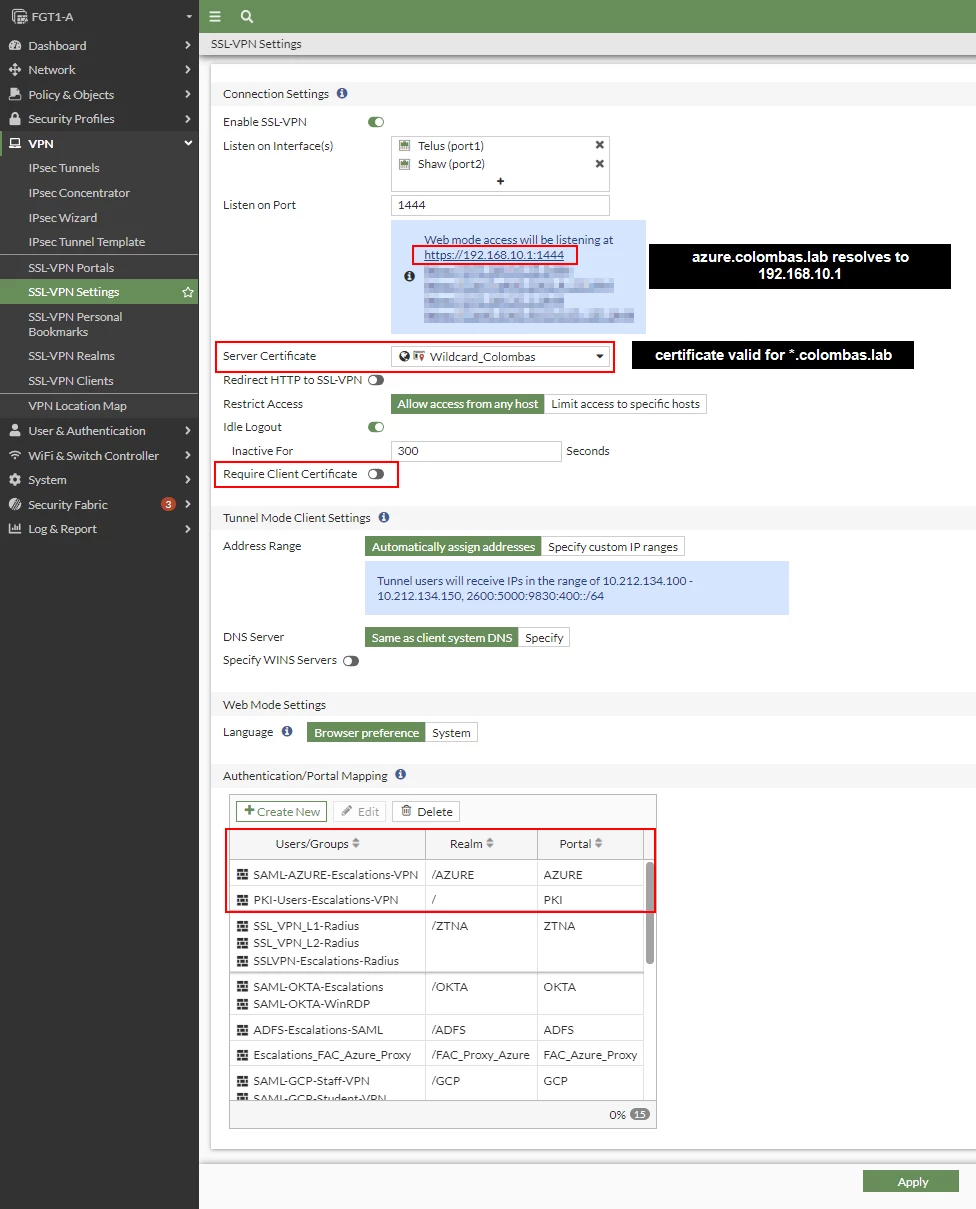
Task: Choose Same as client system DNS
Action: (x=441, y=638)
